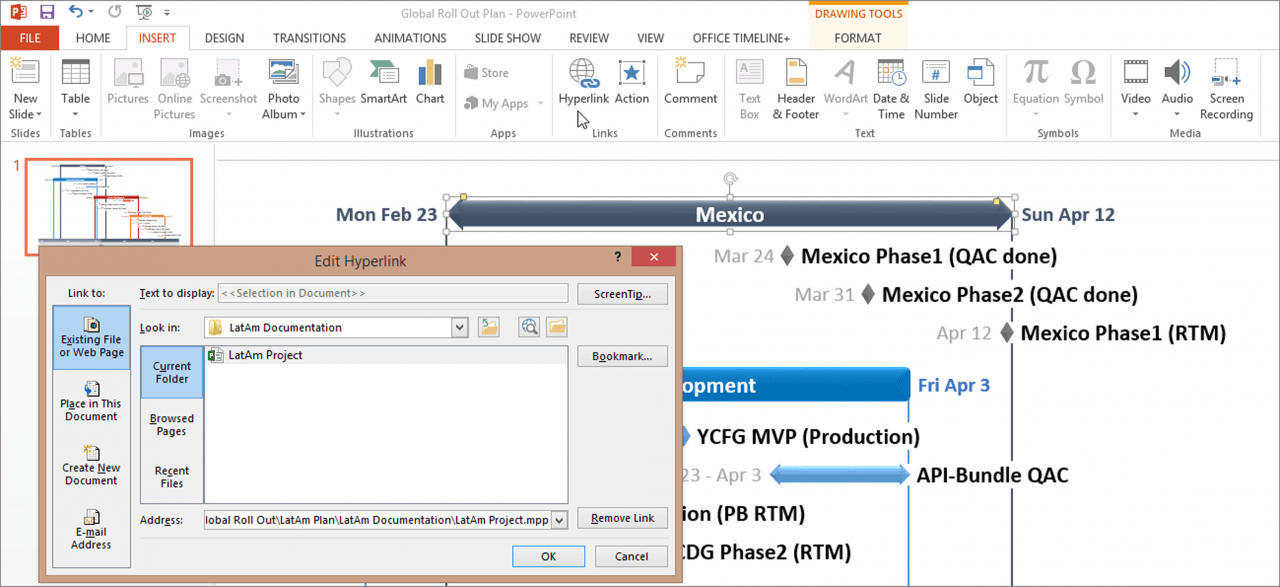Open the New Slide dropdown
Image resolution: width=1280 pixels, height=587 pixels.
coord(25,114)
